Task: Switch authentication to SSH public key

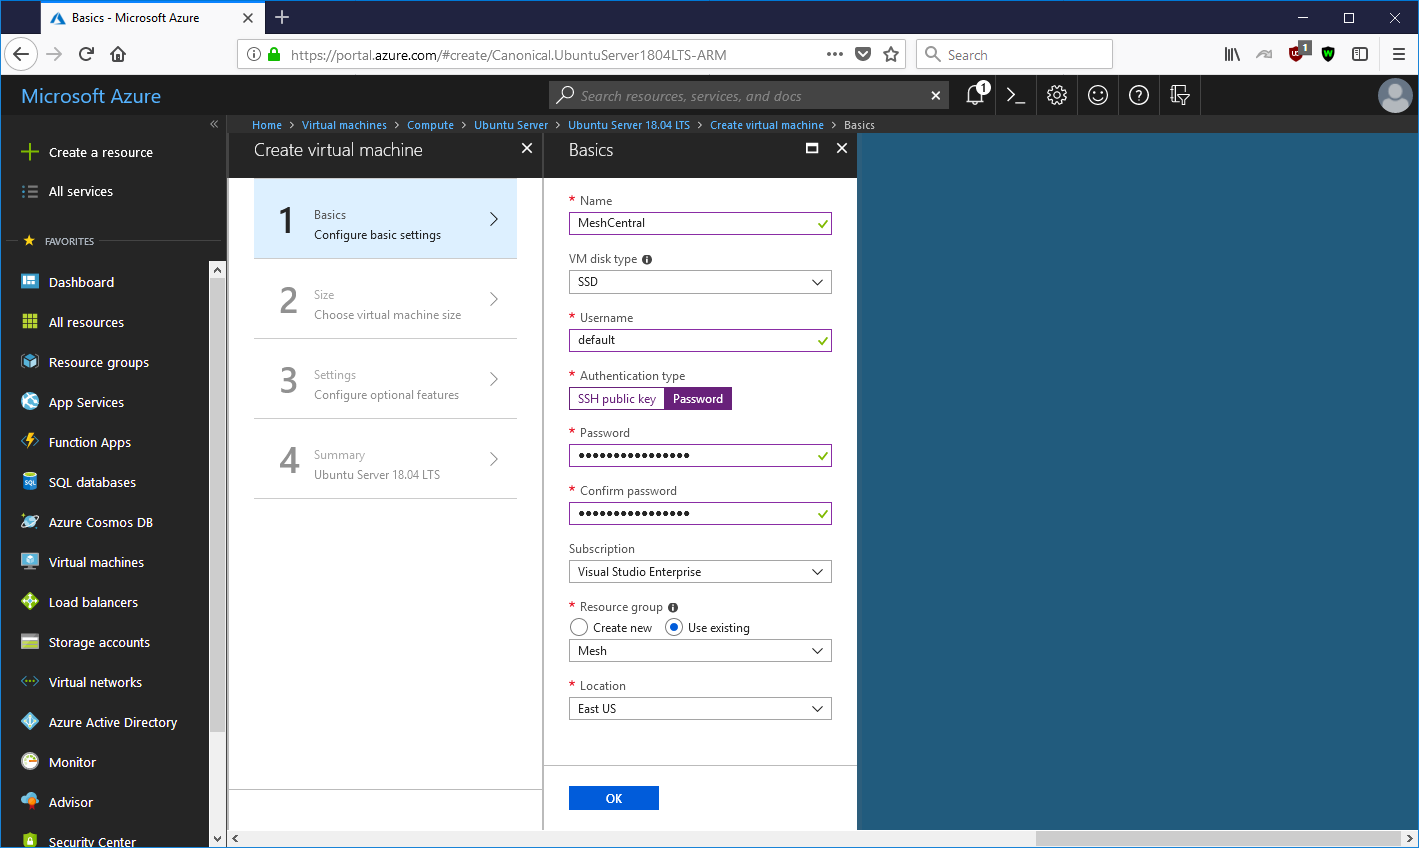Action: pyautogui.click(x=617, y=399)
